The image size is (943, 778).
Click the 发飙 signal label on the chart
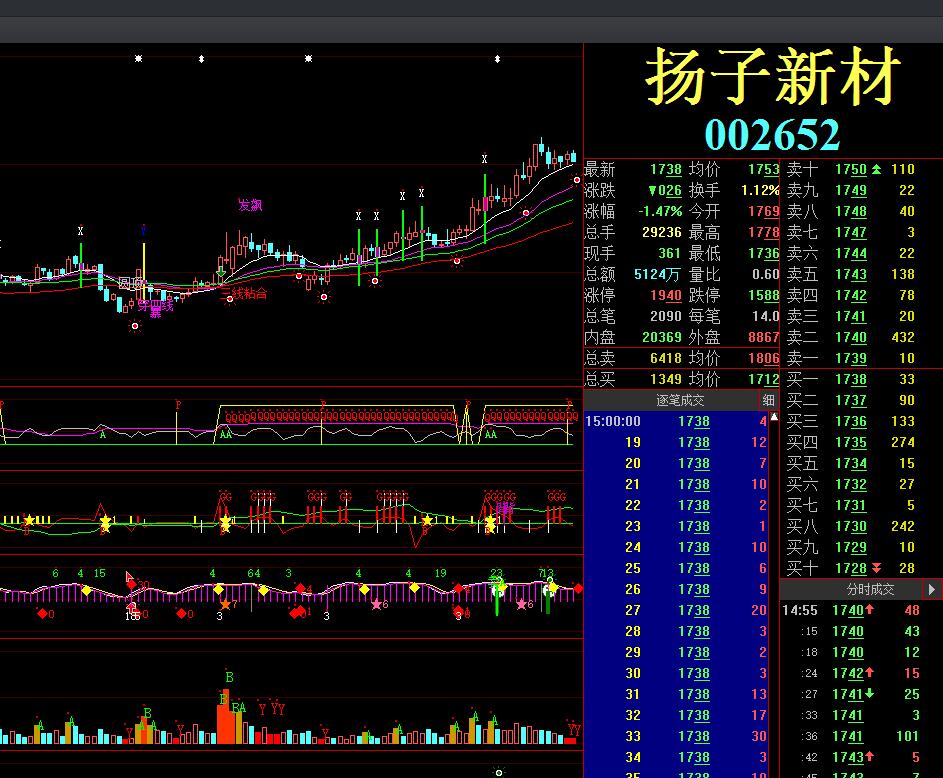pyautogui.click(x=250, y=205)
